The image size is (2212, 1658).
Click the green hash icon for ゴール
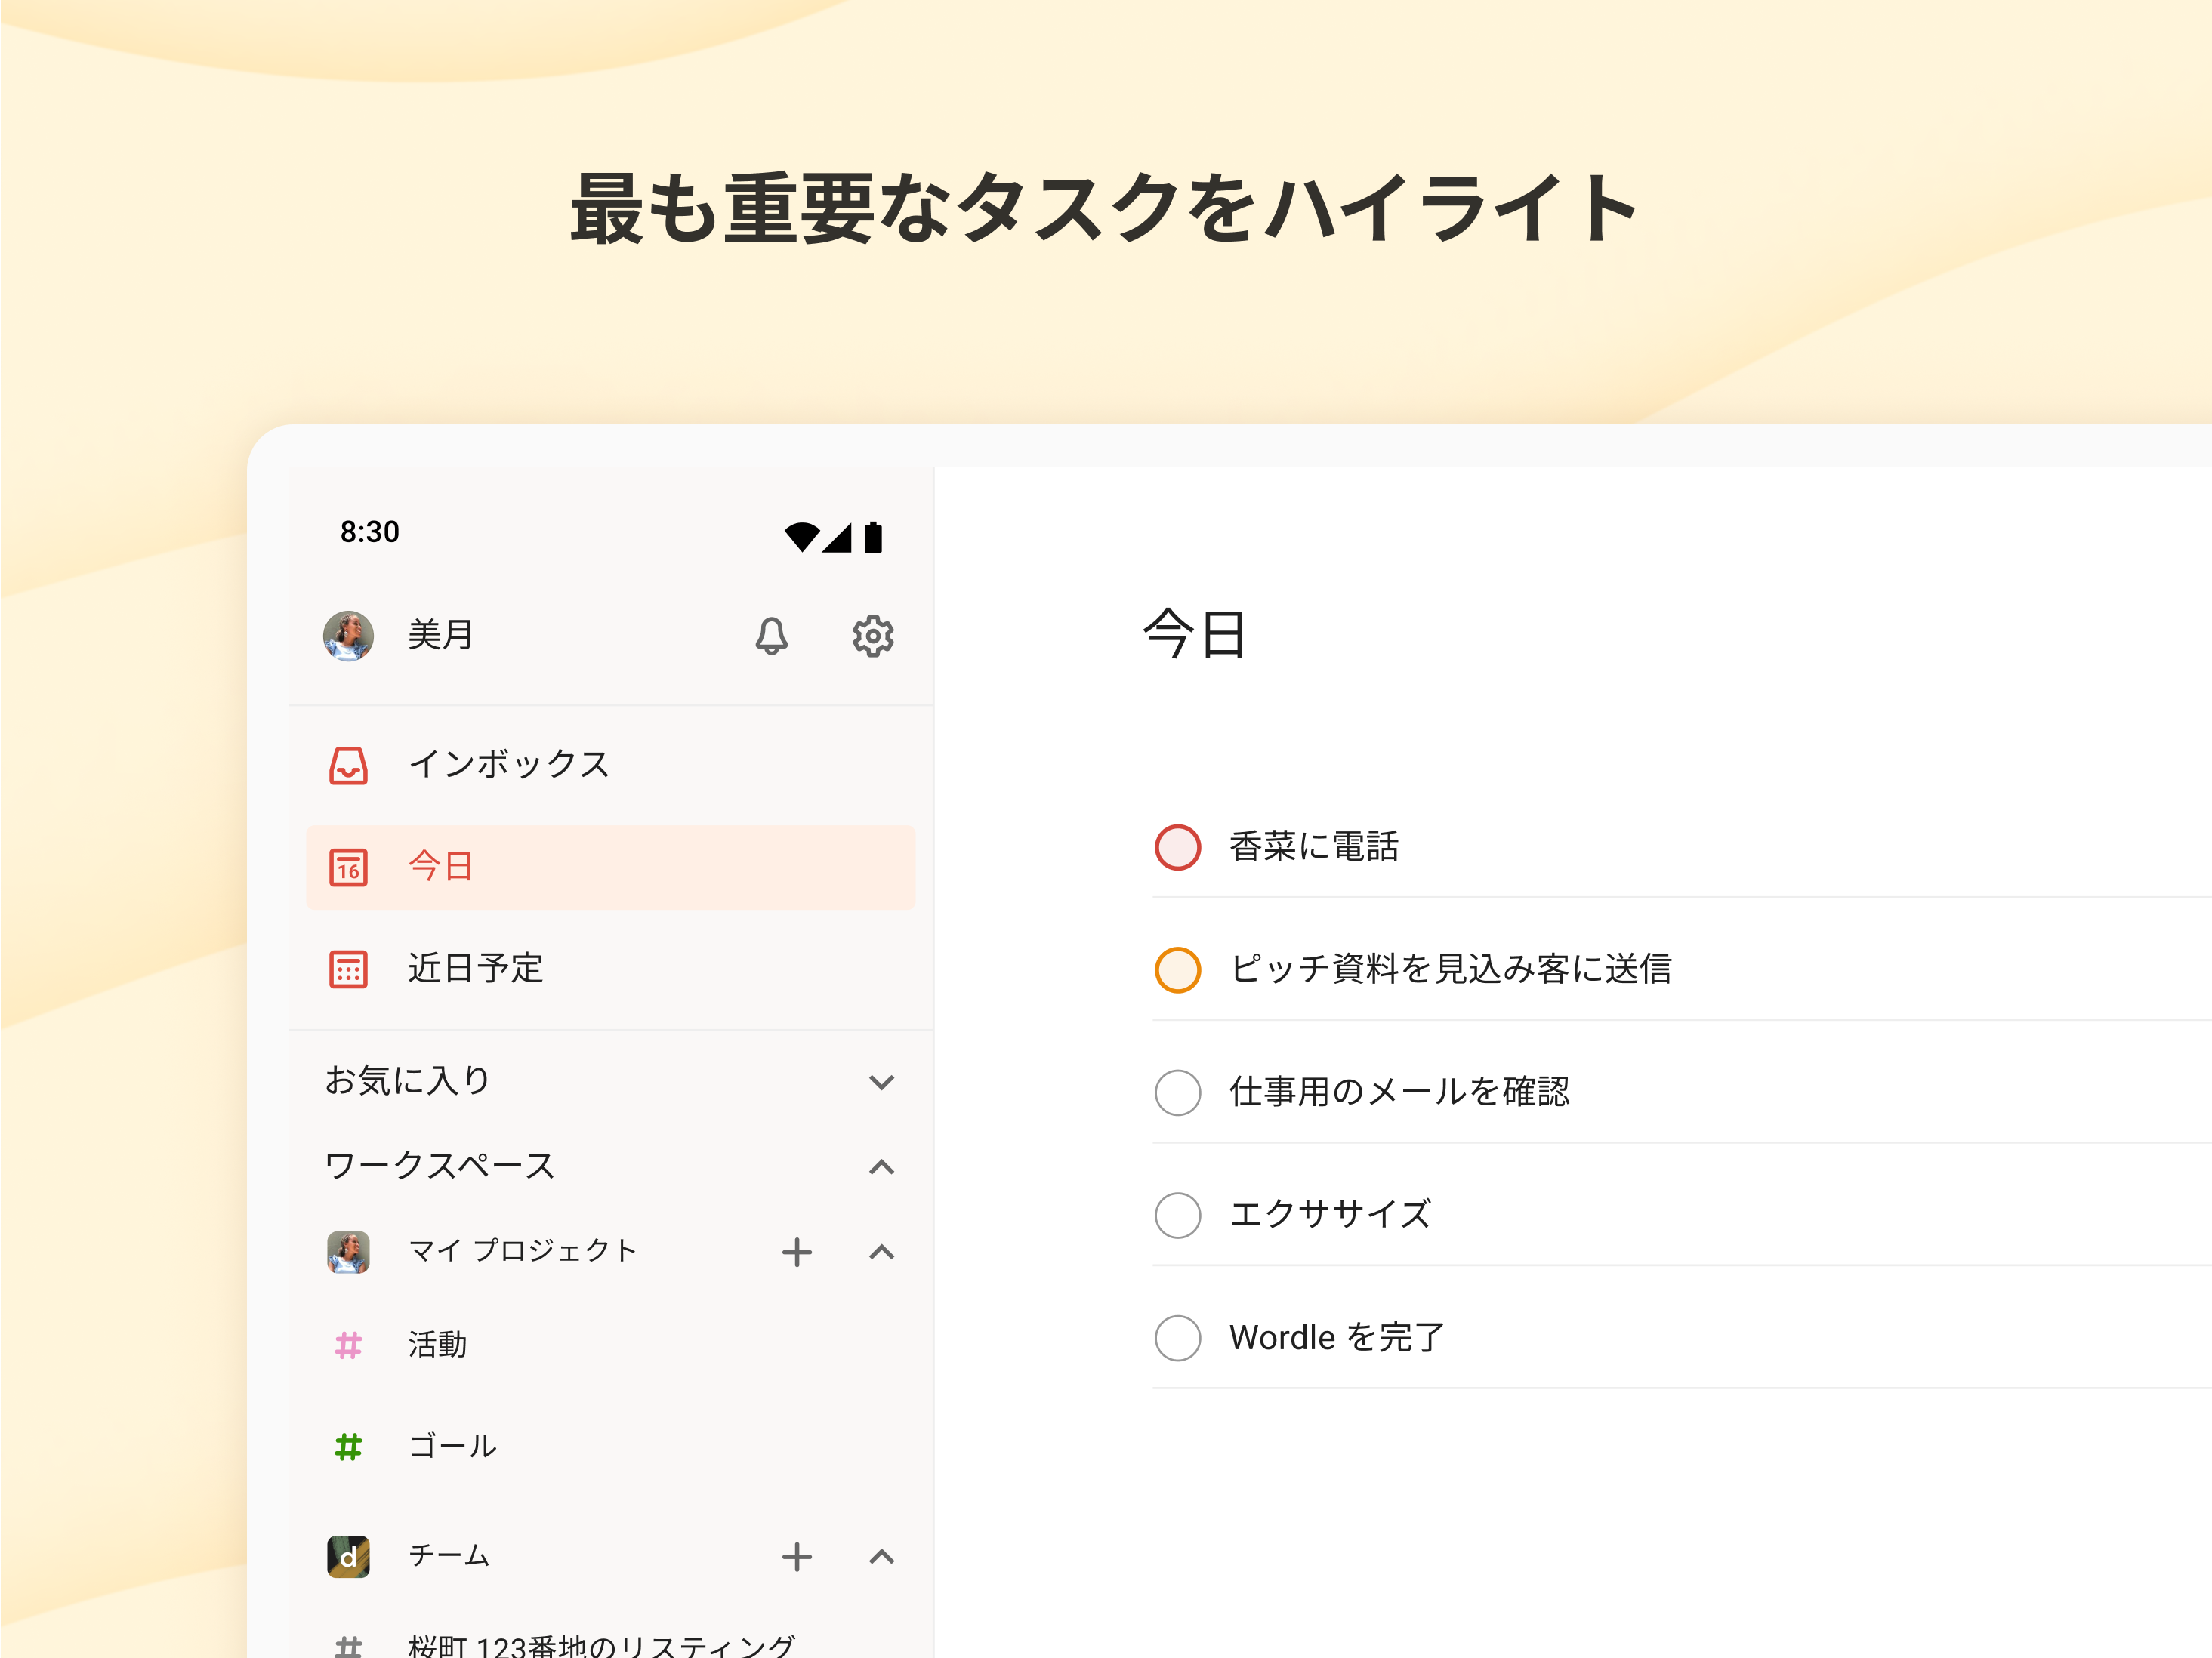348,1447
